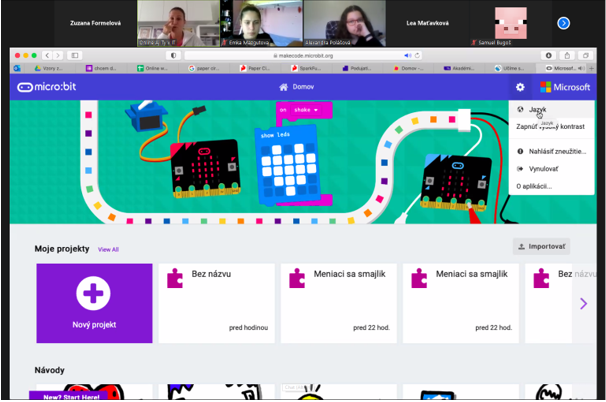Click Safari forward button
The image size is (606, 402).
58,56
